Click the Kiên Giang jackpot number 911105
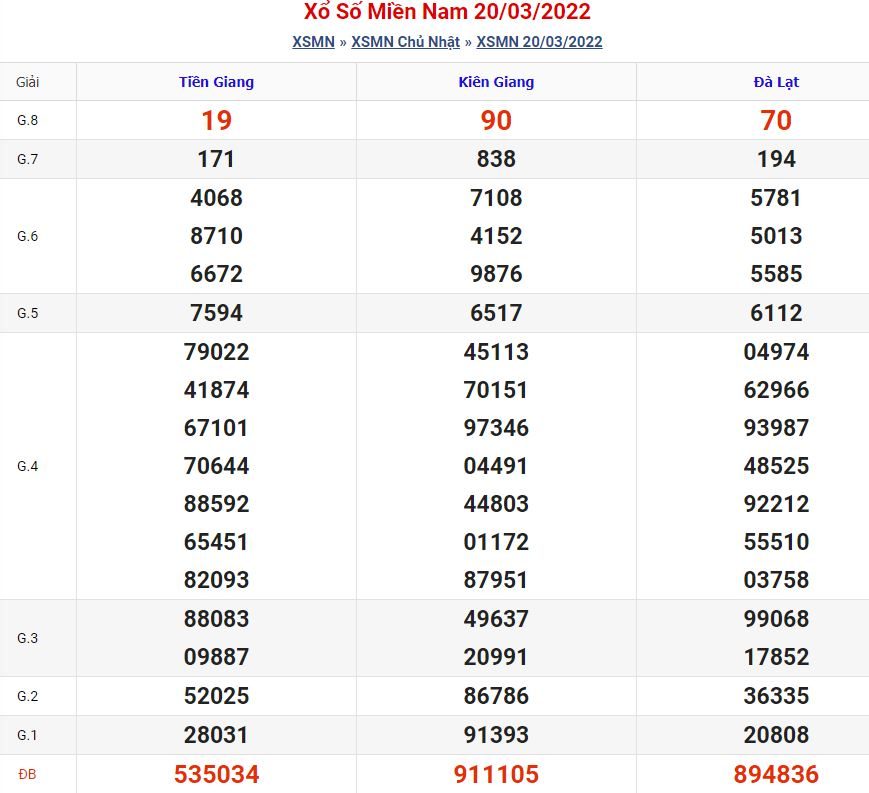The width and height of the screenshot is (869, 793). coord(496,774)
